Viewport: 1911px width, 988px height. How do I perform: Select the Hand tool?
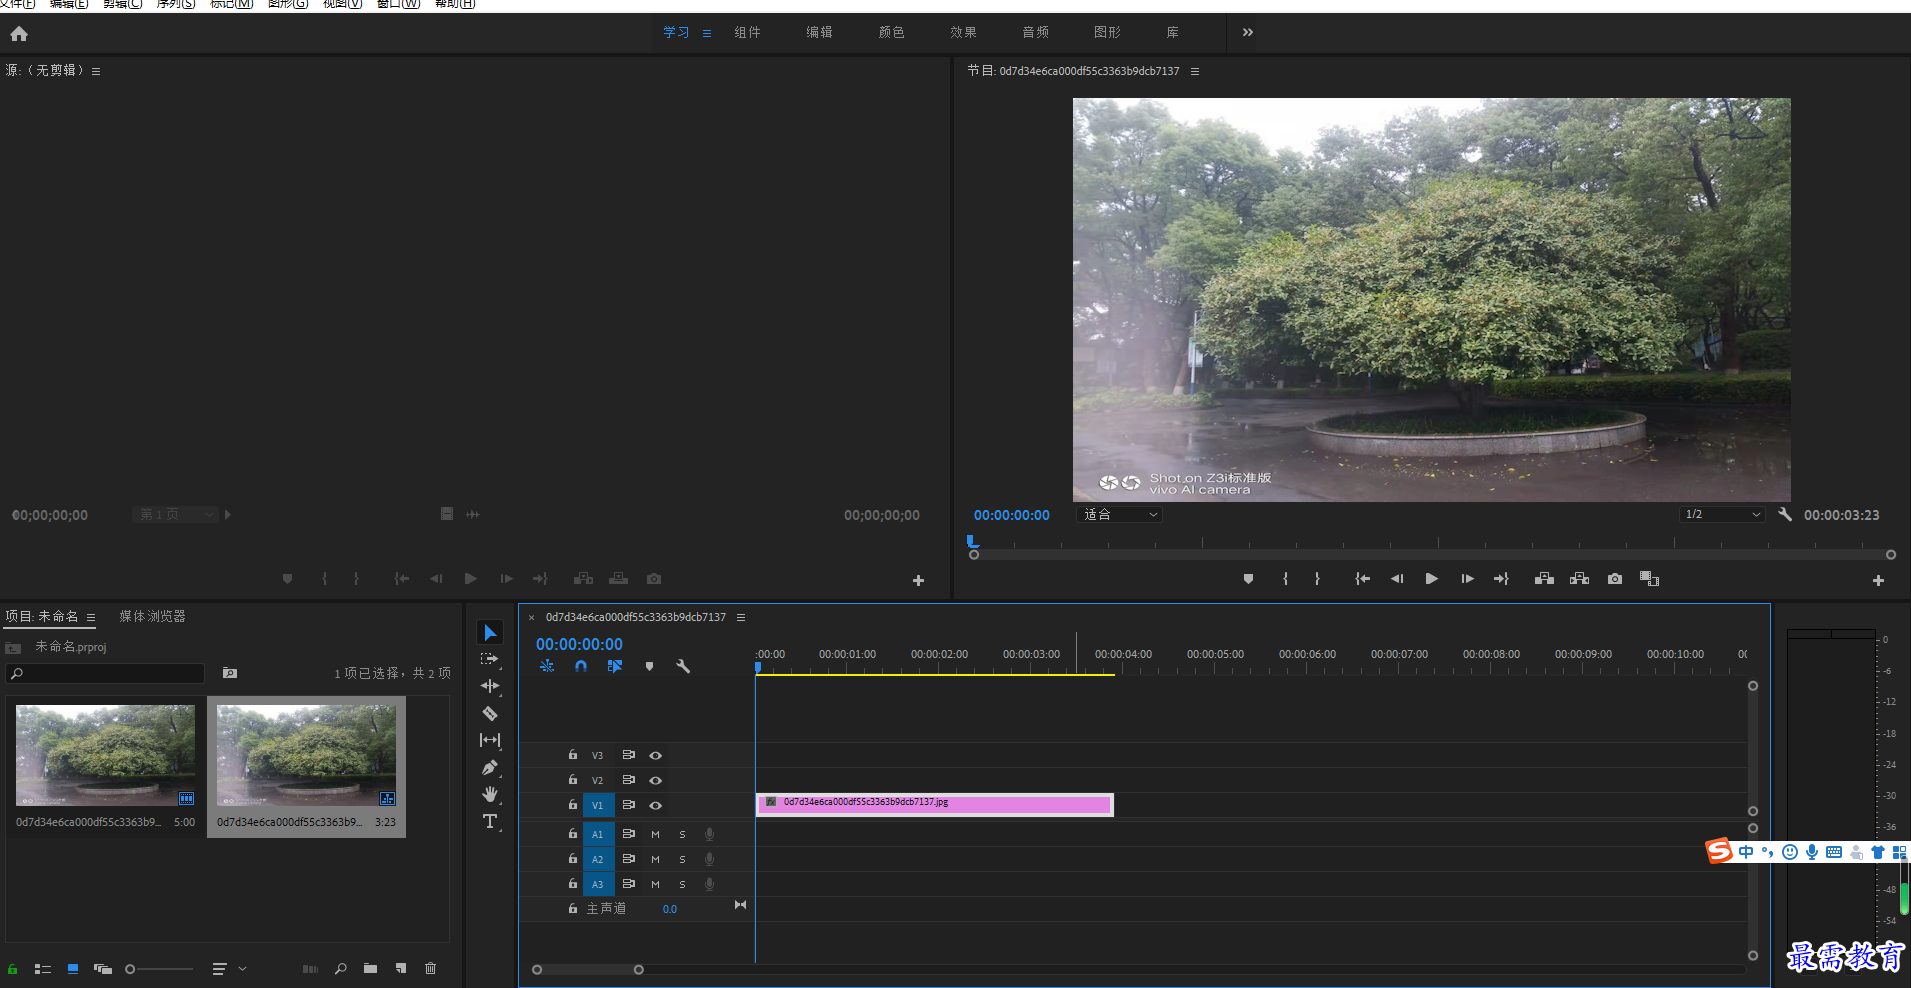(490, 794)
